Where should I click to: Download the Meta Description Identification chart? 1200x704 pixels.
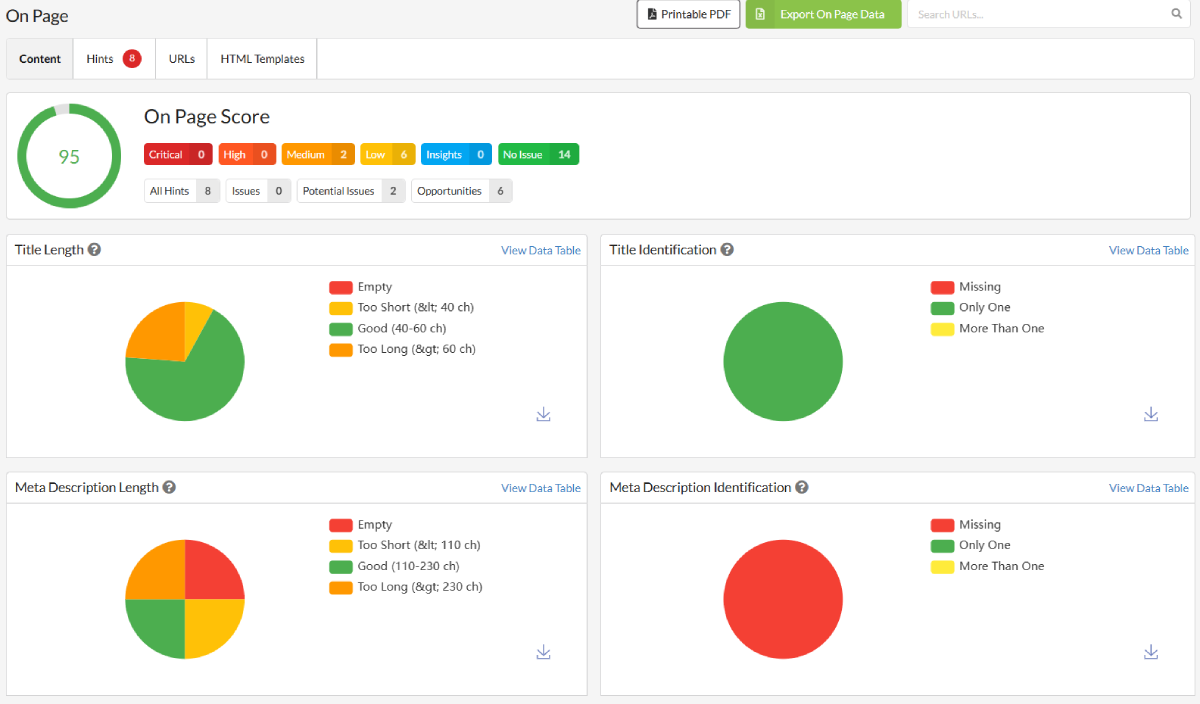[1151, 651]
